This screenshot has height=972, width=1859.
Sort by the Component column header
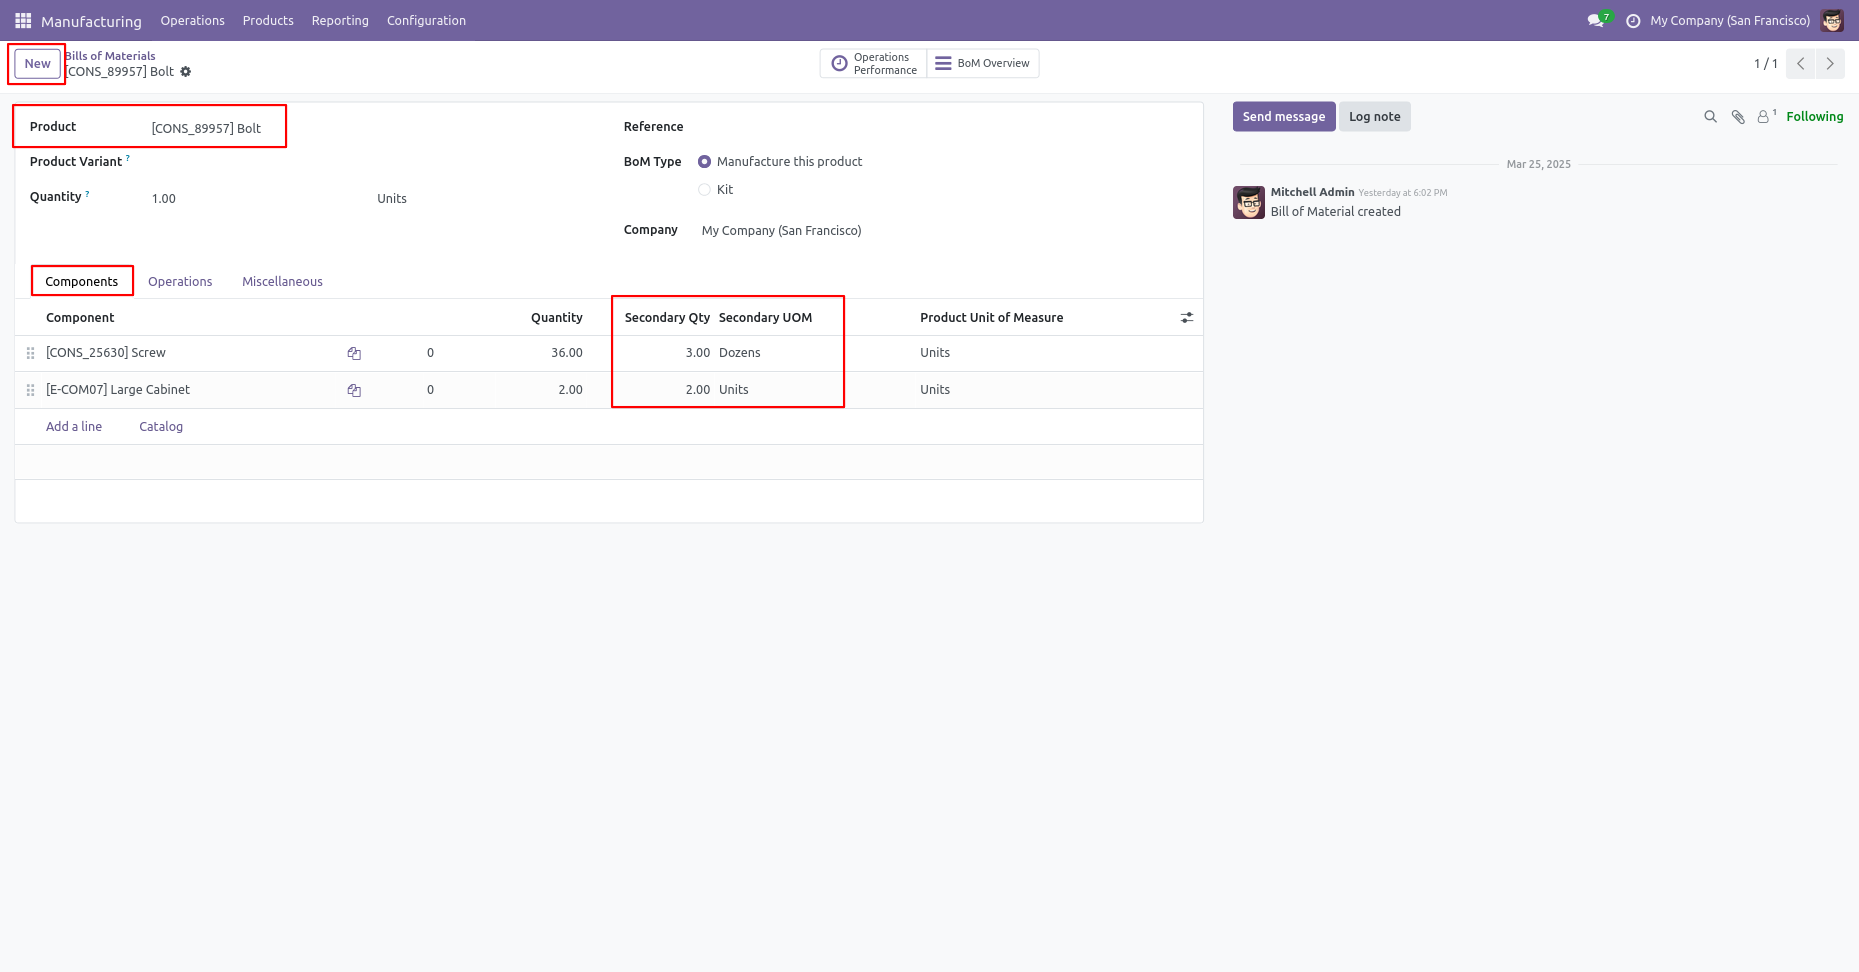tap(80, 318)
